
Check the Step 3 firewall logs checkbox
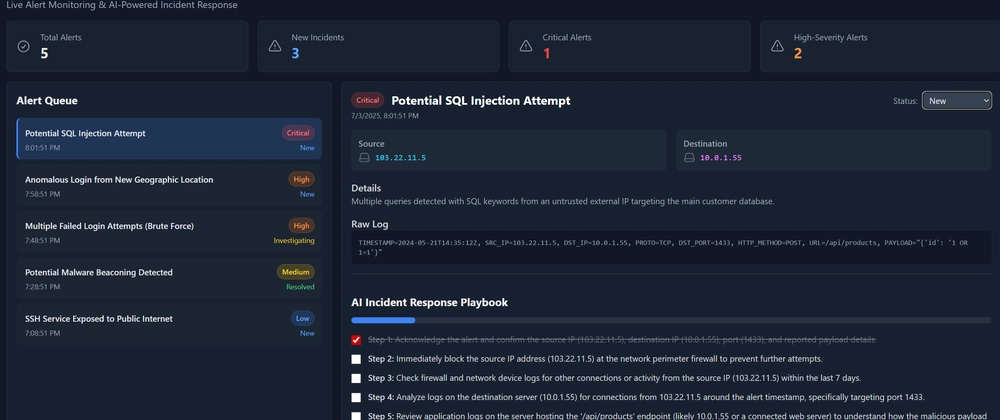coord(356,378)
